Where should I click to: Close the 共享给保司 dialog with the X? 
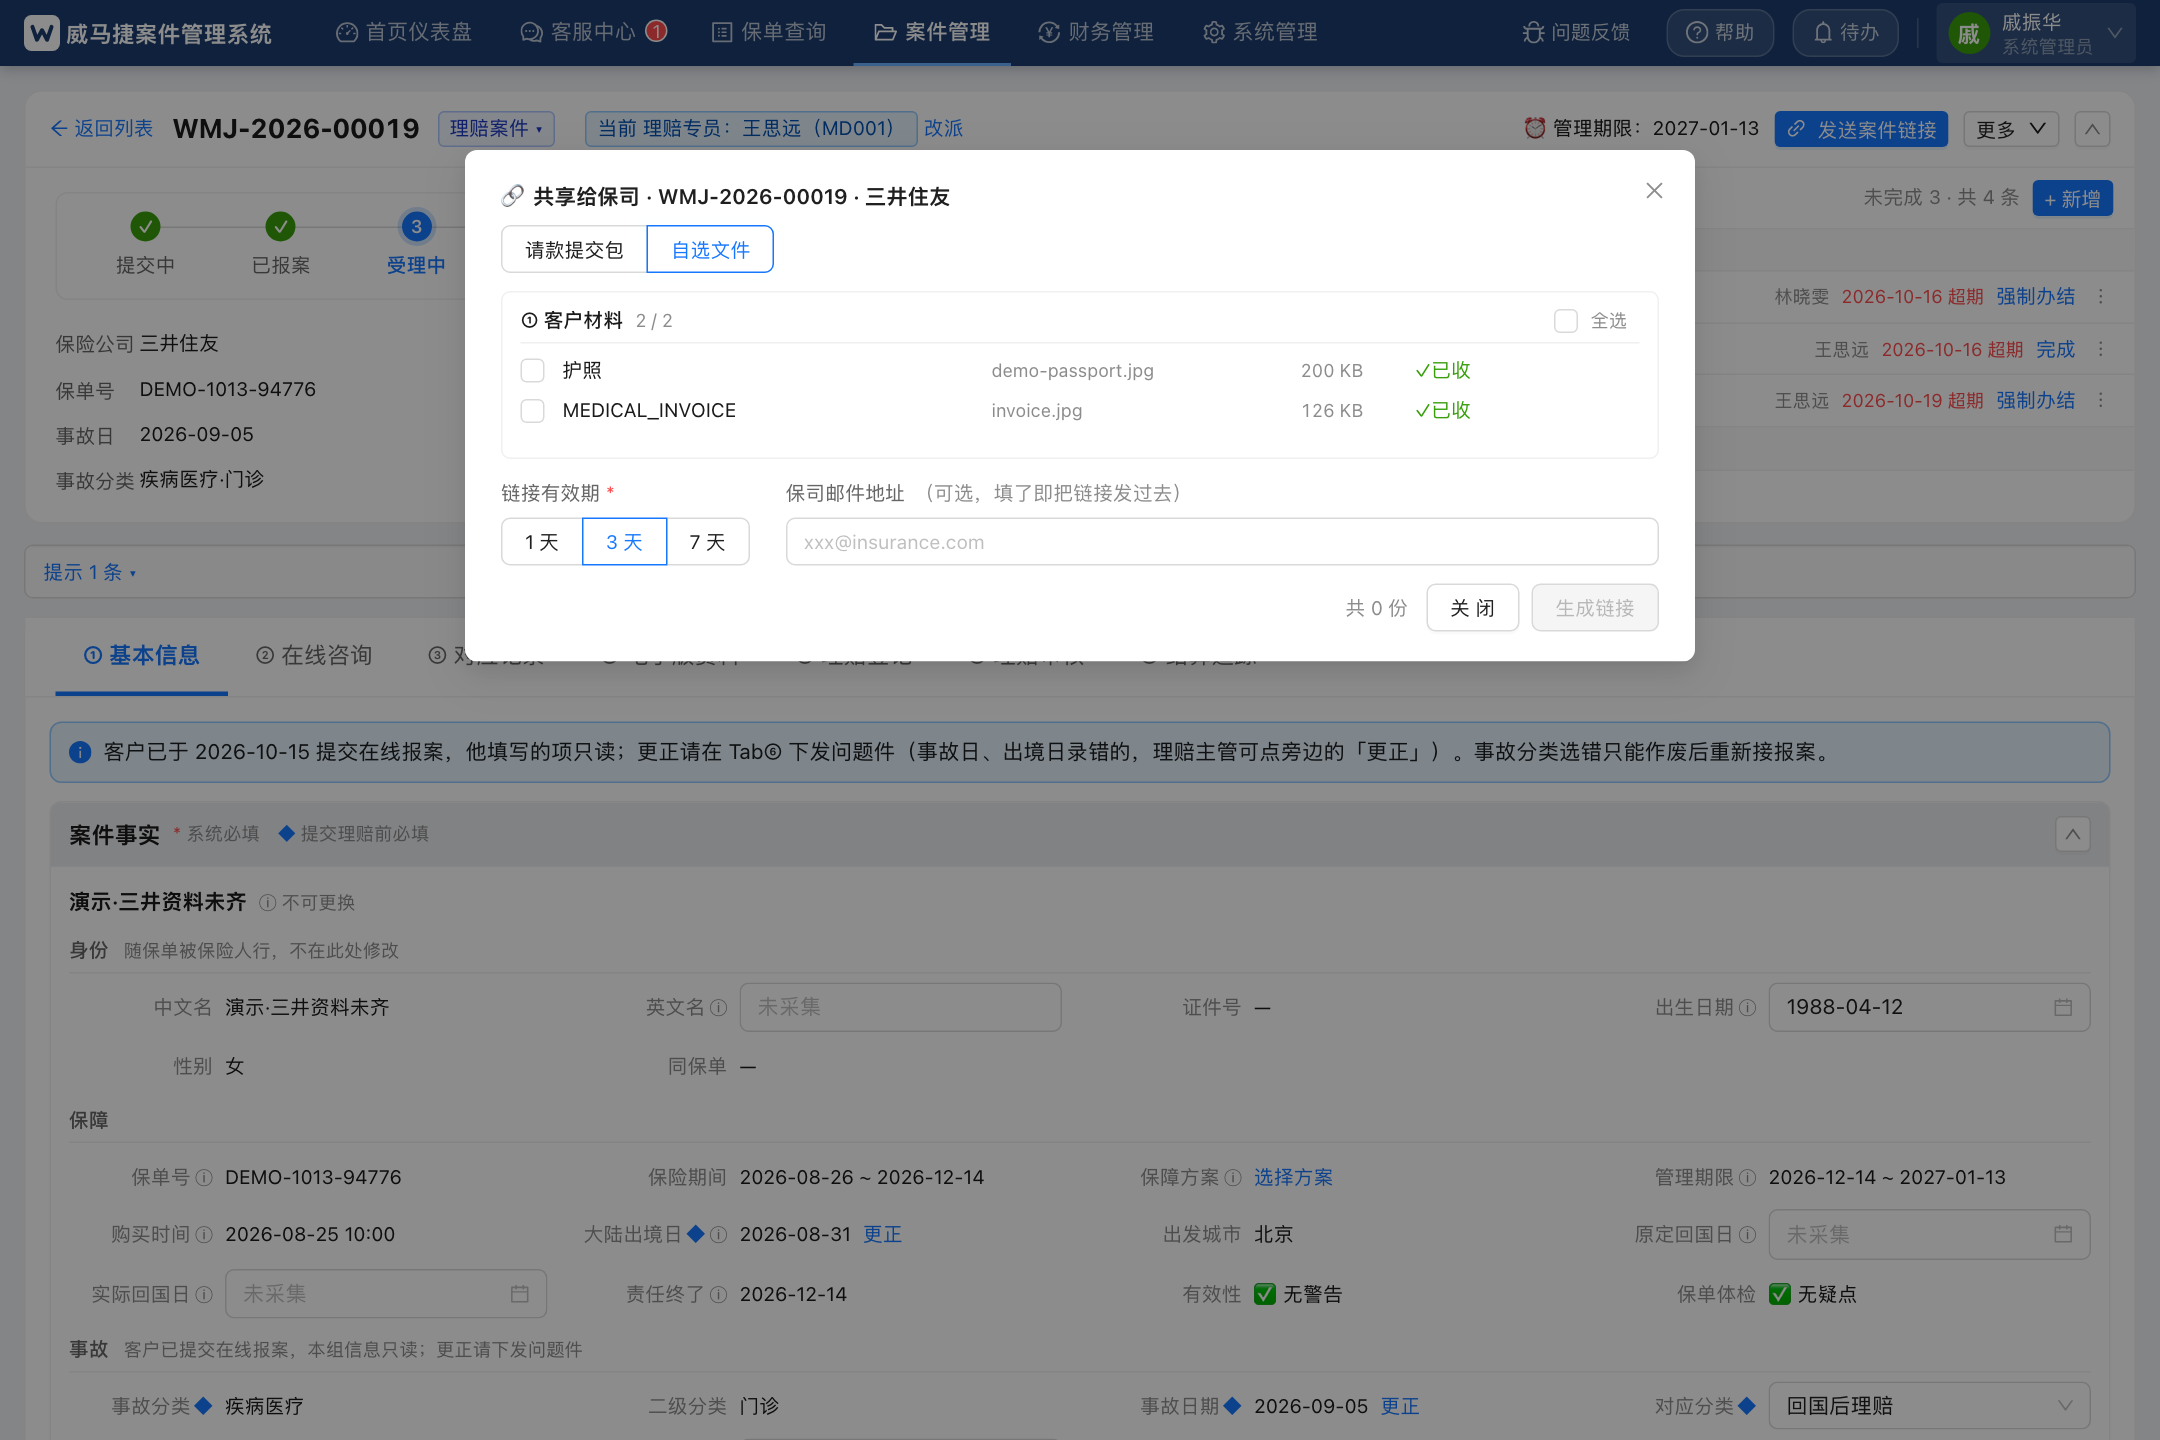click(1654, 191)
